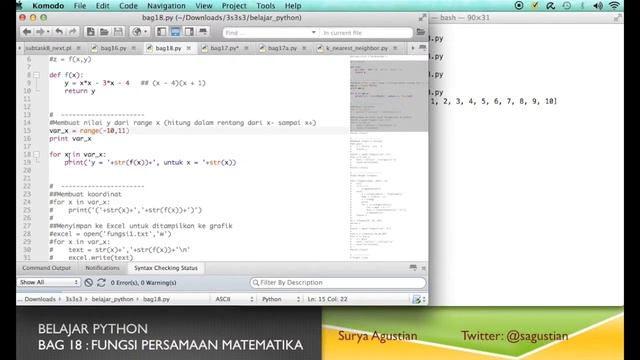Open Find dropdown history arrow
This screenshot has width=640, height=360.
point(313,32)
